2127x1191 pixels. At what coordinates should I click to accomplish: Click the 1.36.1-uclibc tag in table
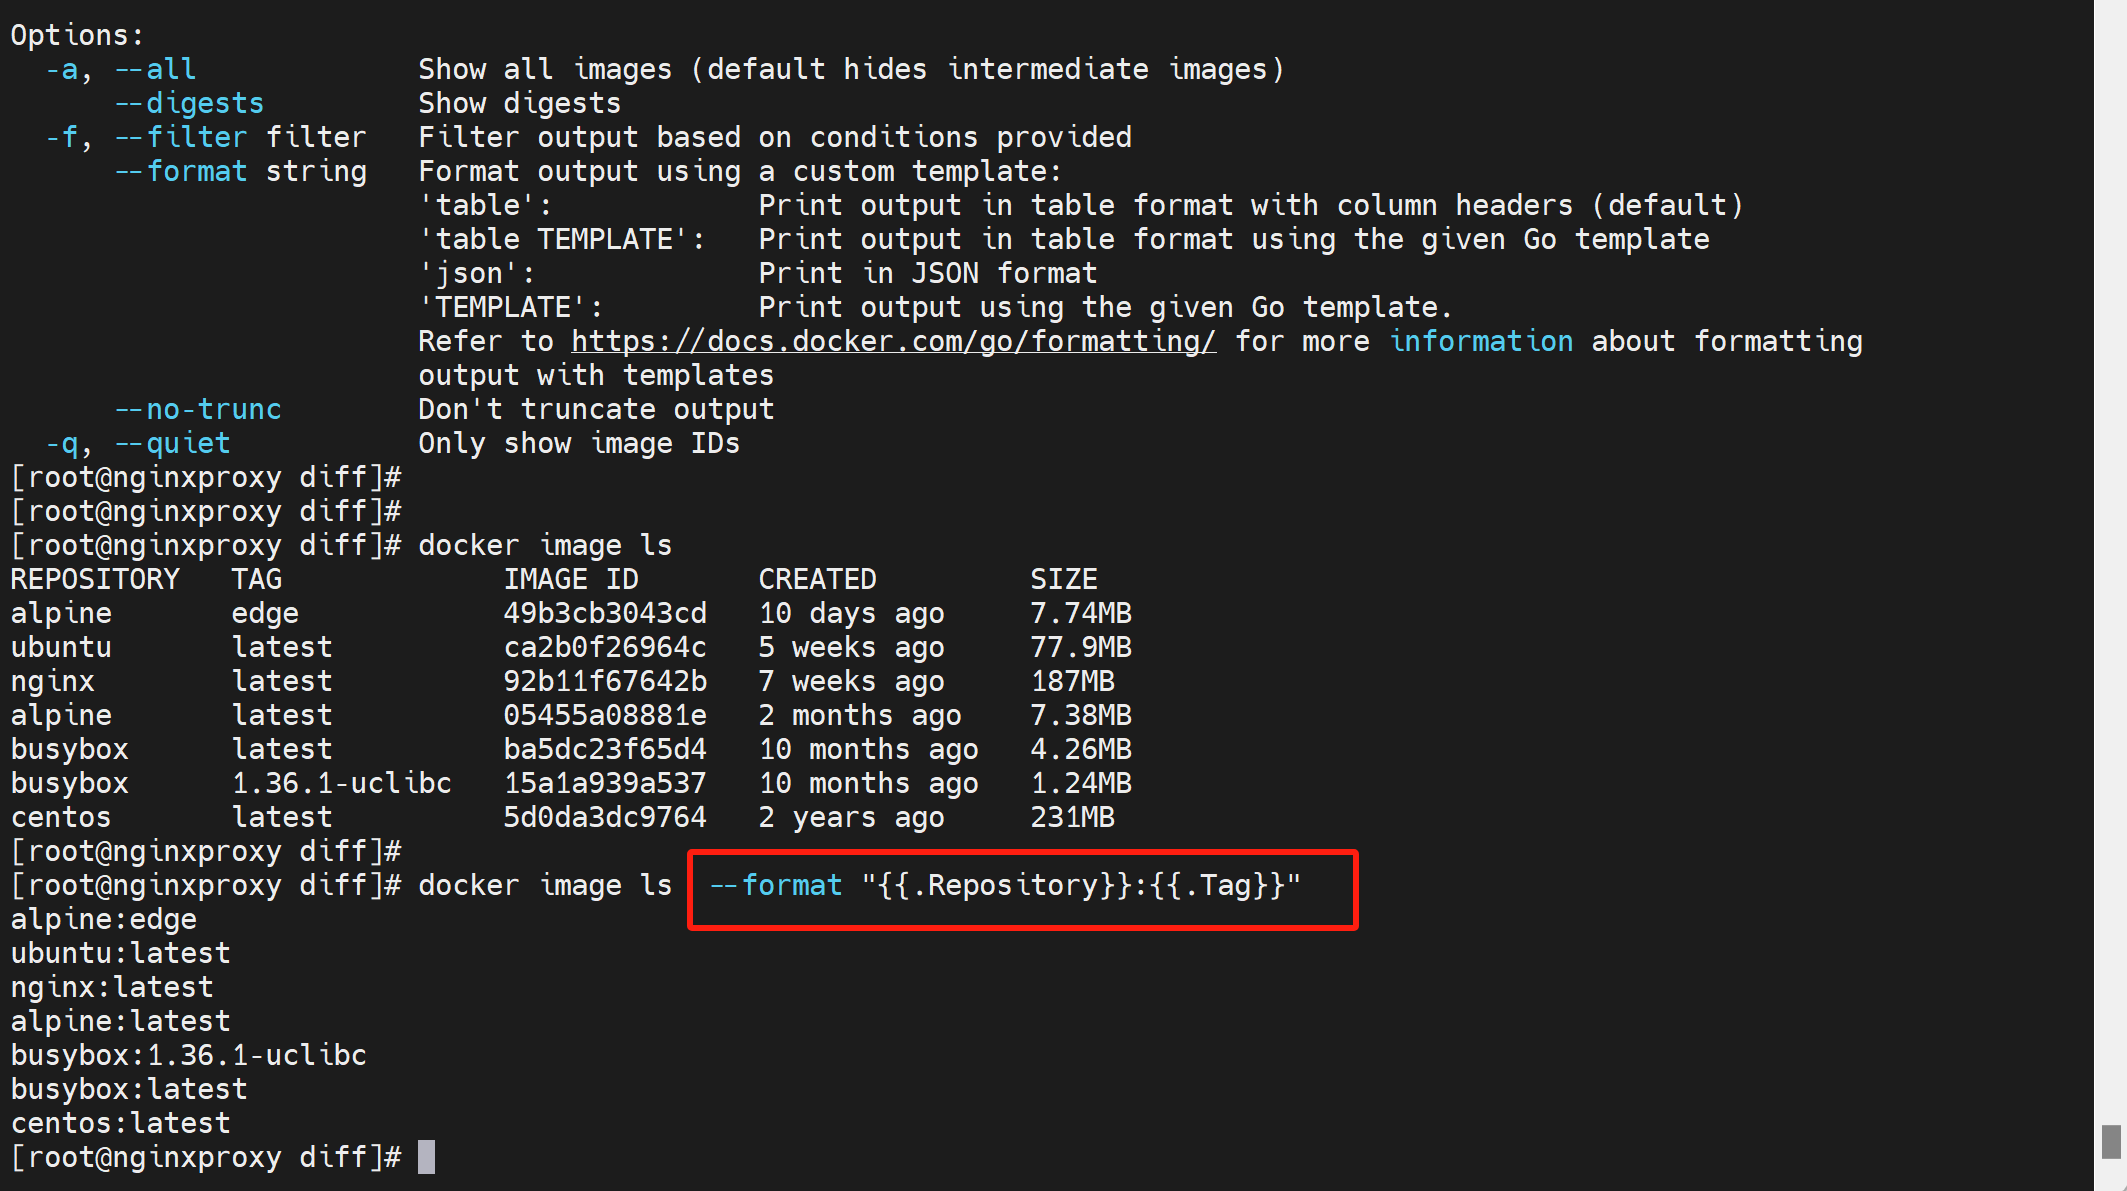(341, 783)
